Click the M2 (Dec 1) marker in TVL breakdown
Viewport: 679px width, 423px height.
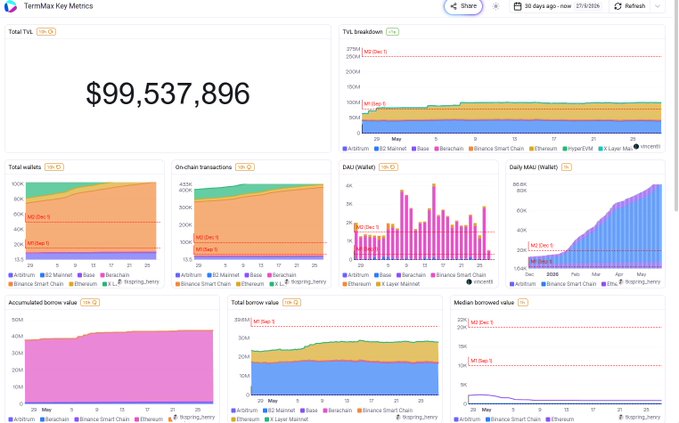pyautogui.click(x=375, y=52)
